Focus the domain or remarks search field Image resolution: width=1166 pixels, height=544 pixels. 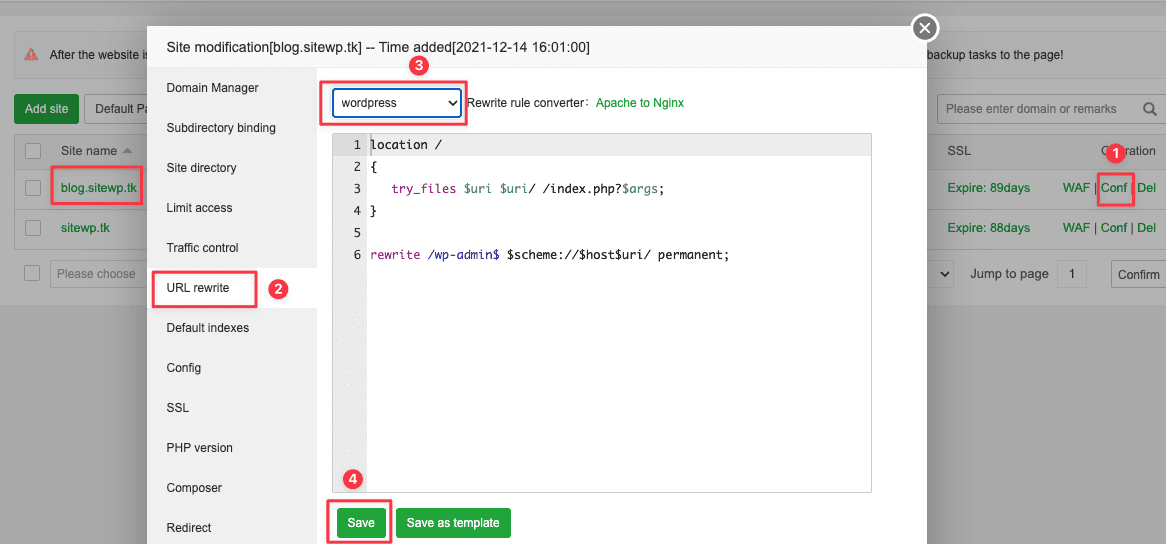(1038, 109)
